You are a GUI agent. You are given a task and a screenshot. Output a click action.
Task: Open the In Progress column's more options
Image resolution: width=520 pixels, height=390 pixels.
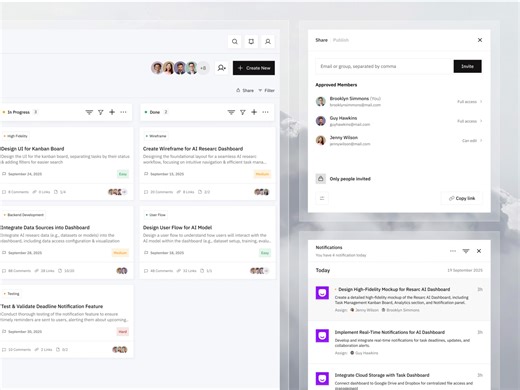123,112
